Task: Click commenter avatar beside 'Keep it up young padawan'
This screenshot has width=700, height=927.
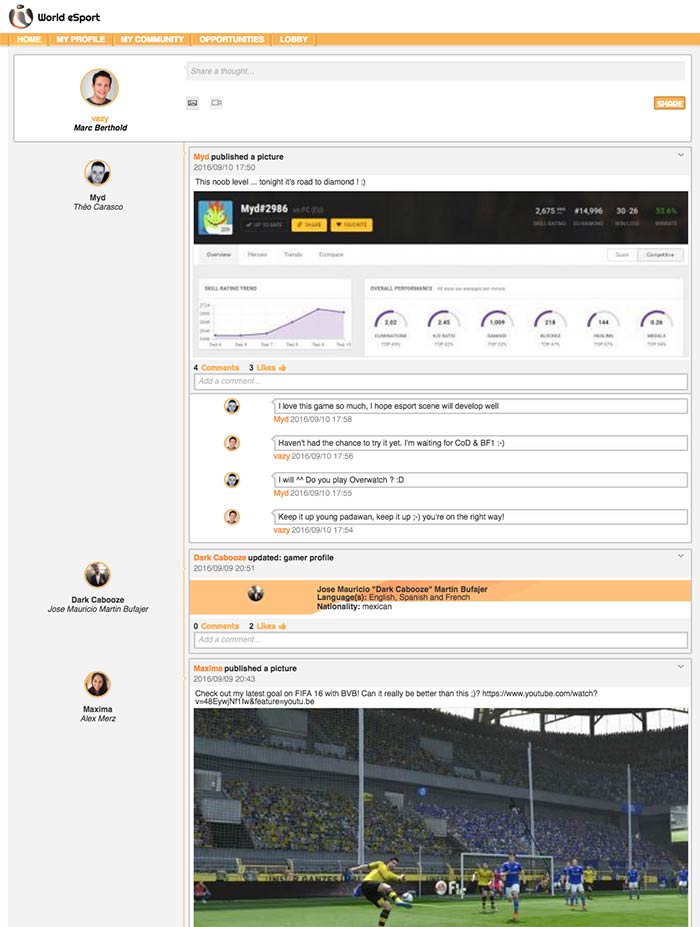Action: point(232,517)
